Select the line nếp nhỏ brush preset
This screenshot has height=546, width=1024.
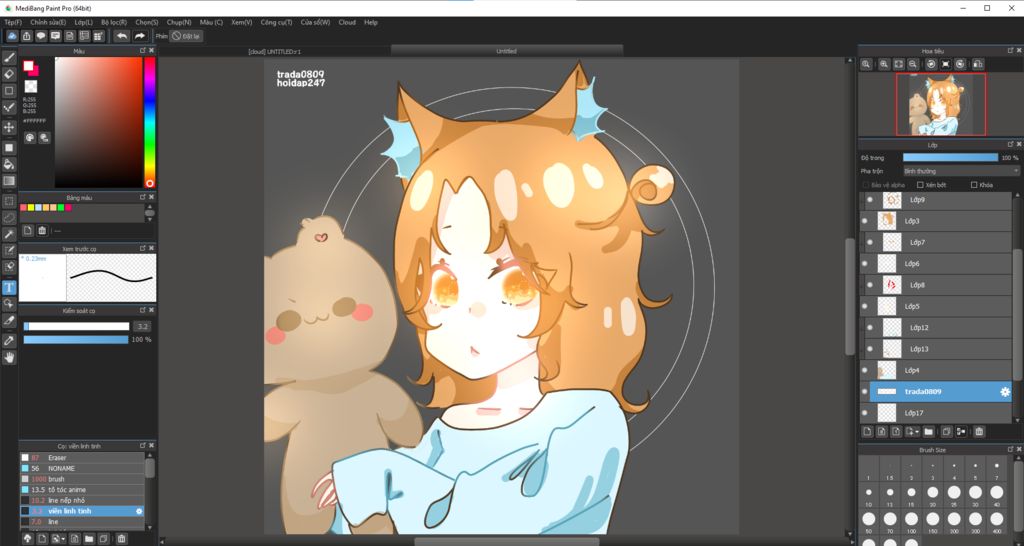[82, 500]
